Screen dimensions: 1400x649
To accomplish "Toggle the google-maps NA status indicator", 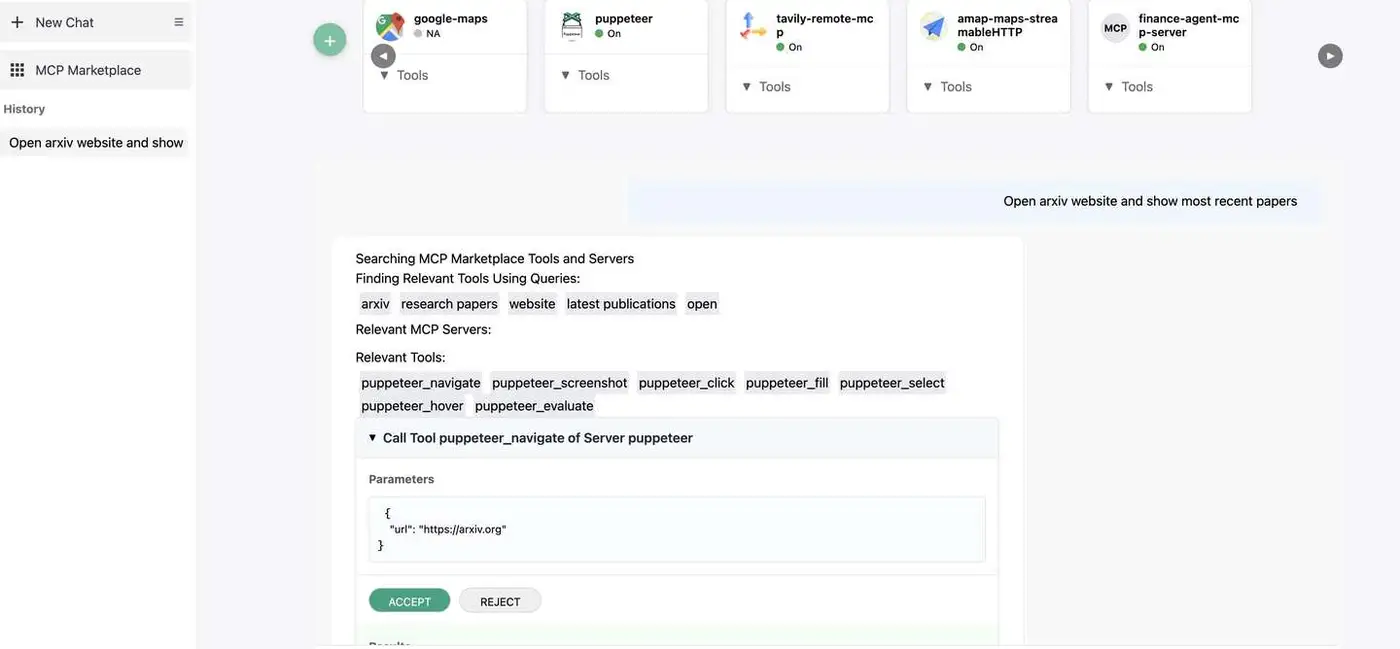I will coord(418,33).
